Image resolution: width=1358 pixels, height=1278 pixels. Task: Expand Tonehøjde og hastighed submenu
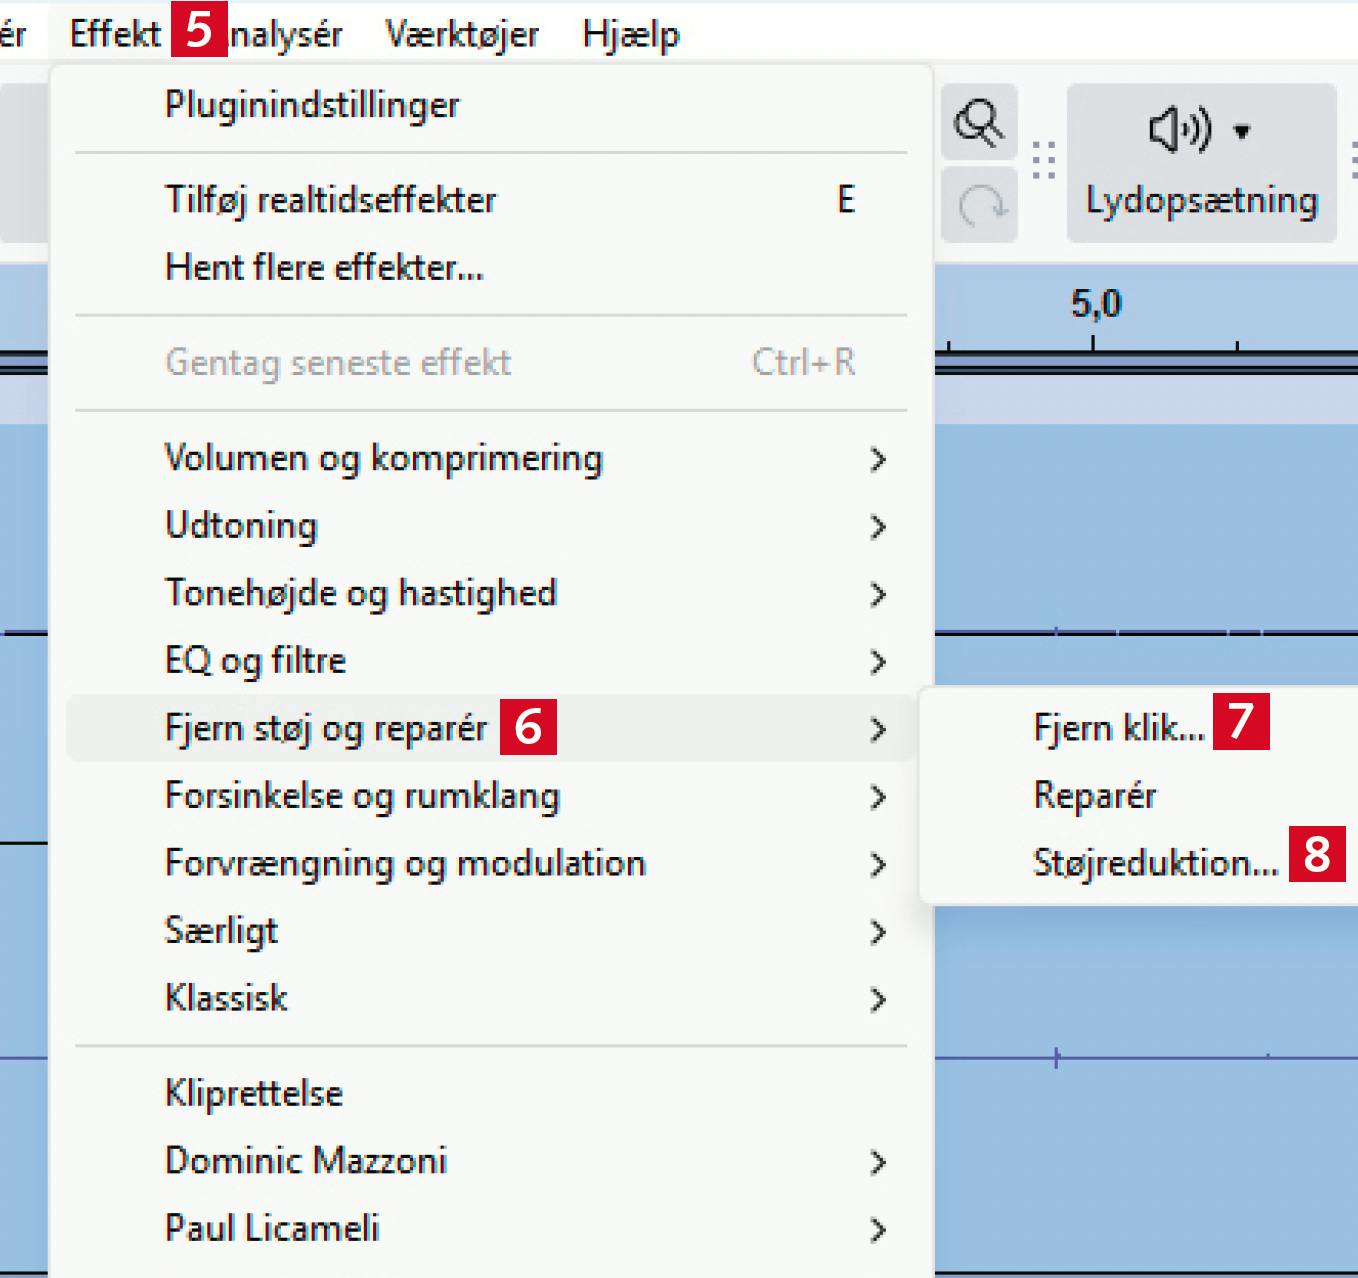(x=360, y=593)
